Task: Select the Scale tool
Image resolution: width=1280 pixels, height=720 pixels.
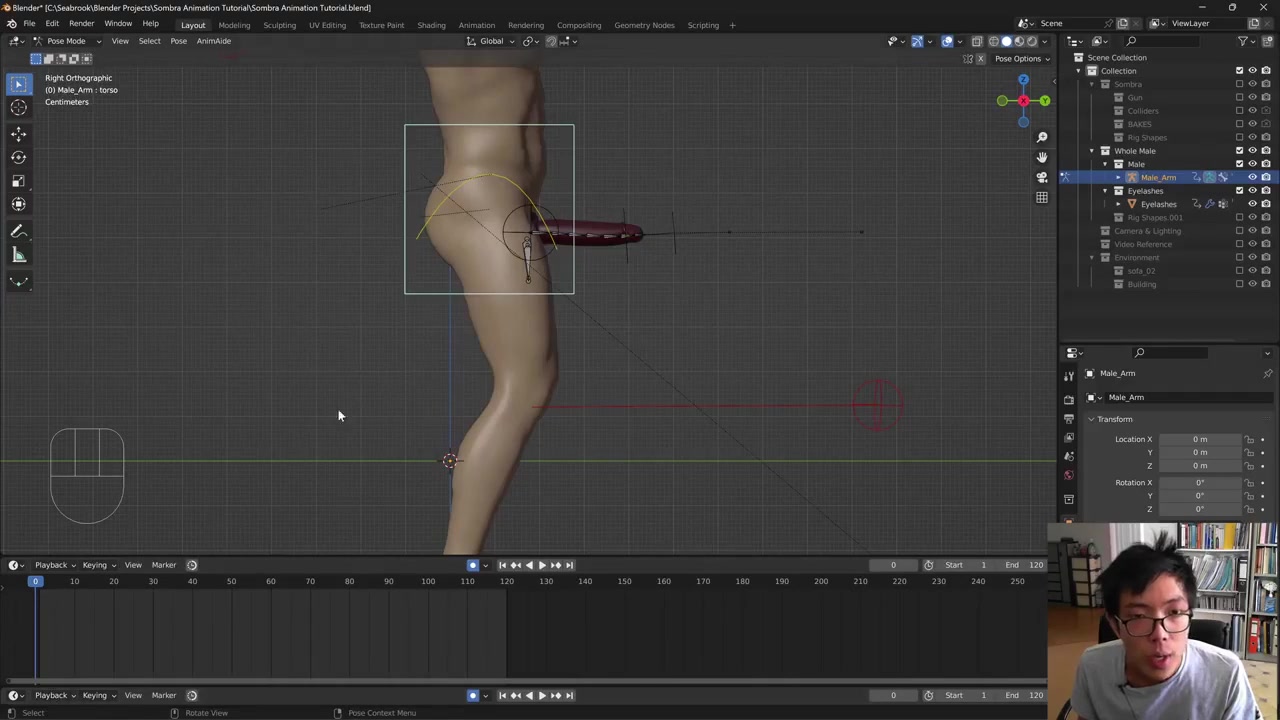Action: tap(18, 181)
